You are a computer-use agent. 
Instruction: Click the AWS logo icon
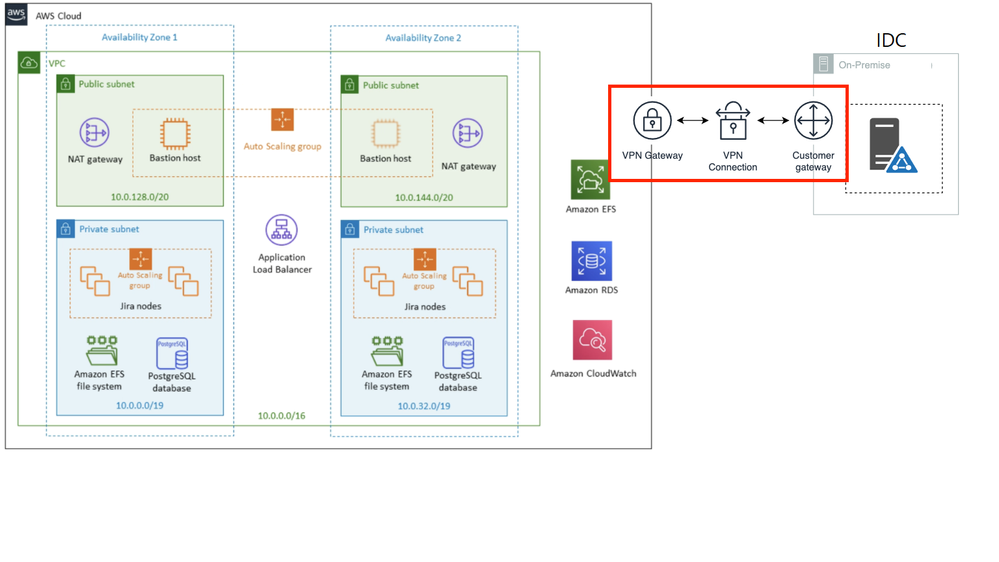tap(16, 14)
